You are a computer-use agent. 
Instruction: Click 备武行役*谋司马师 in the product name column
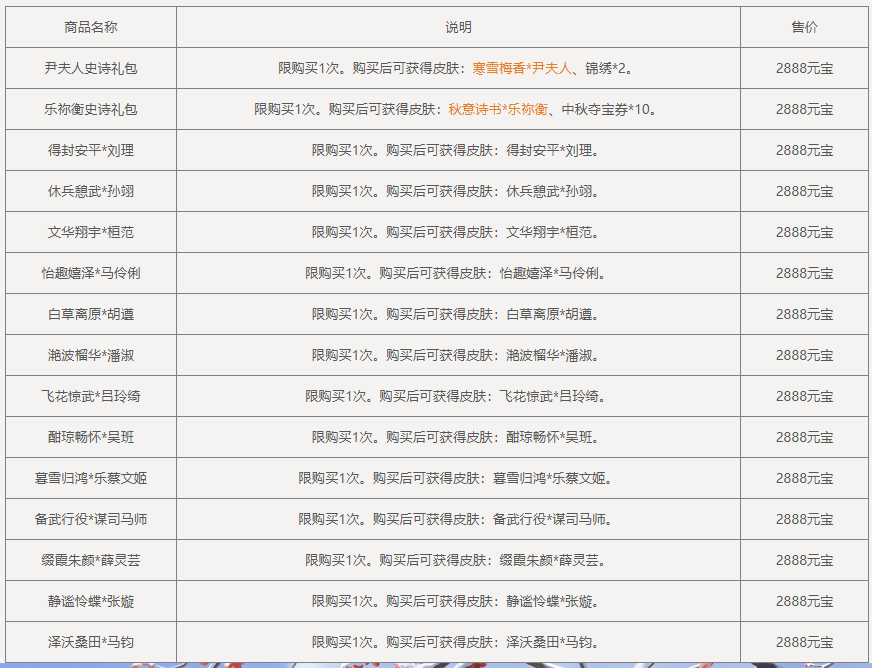pos(91,519)
